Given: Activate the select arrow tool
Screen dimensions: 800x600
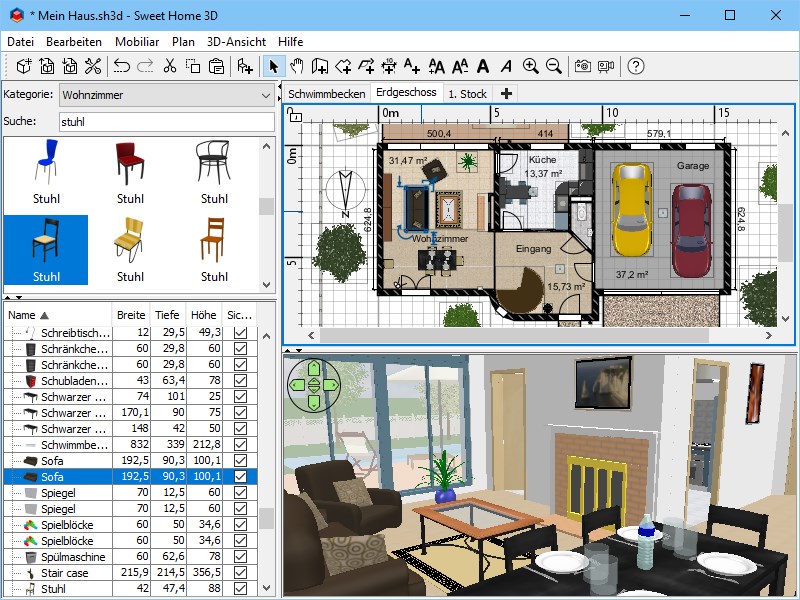Looking at the screenshot, I should coord(274,66).
